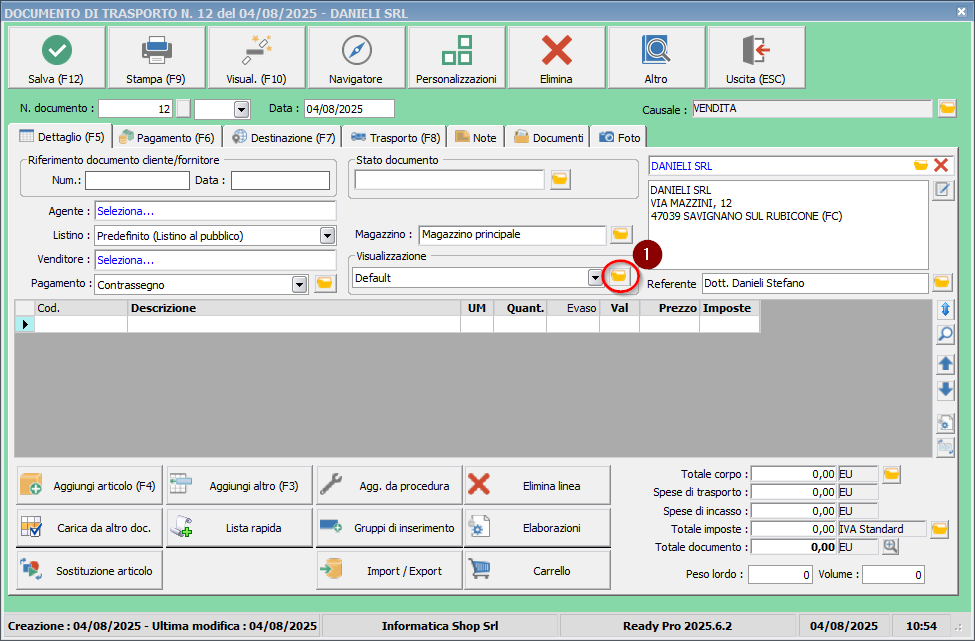Open folder icon next to Causale field
The height and width of the screenshot is (641, 975).
click(947, 109)
